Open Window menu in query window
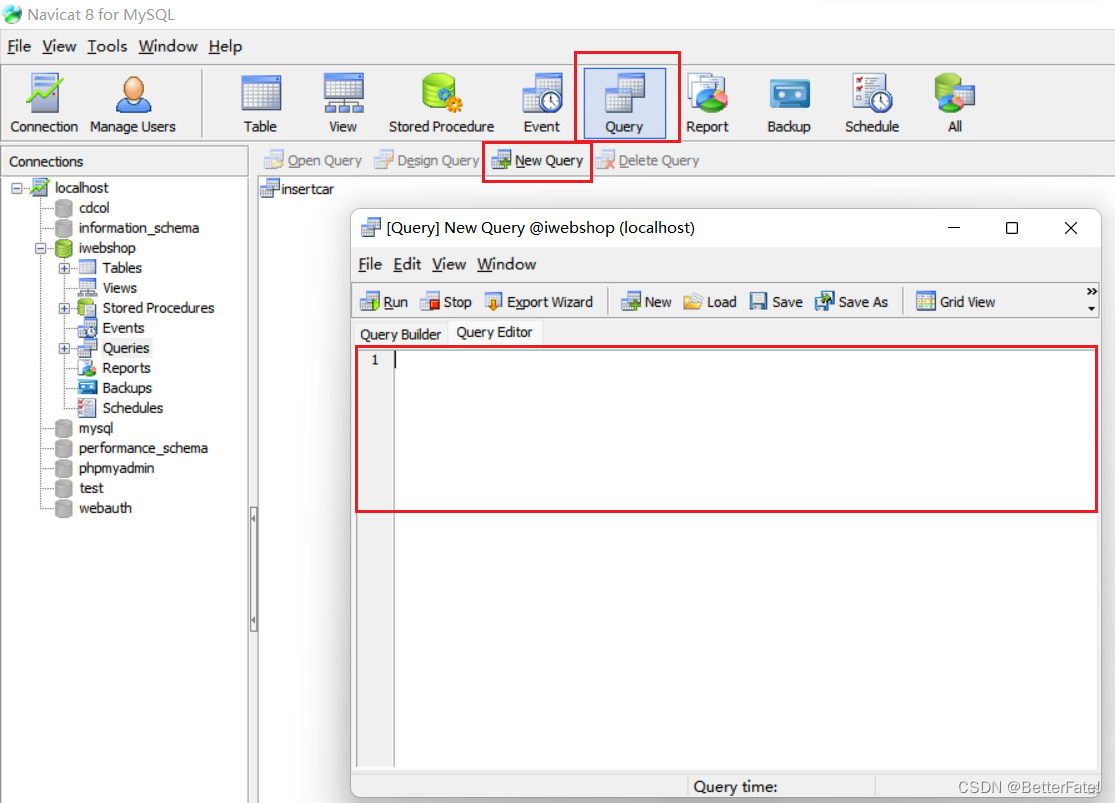The width and height of the screenshot is (1115, 803). [506, 265]
